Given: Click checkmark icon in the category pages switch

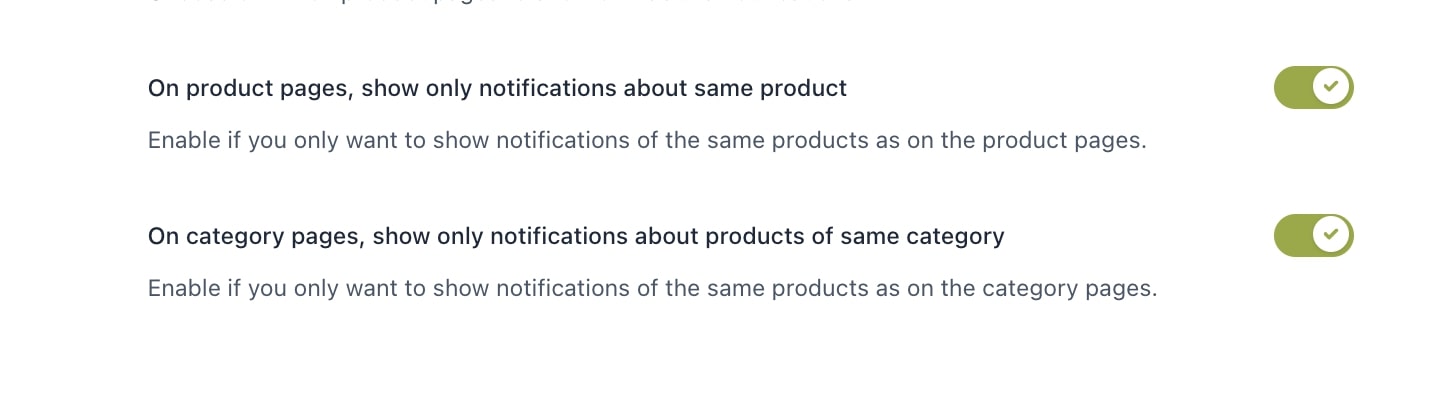Looking at the screenshot, I should click(1331, 236).
